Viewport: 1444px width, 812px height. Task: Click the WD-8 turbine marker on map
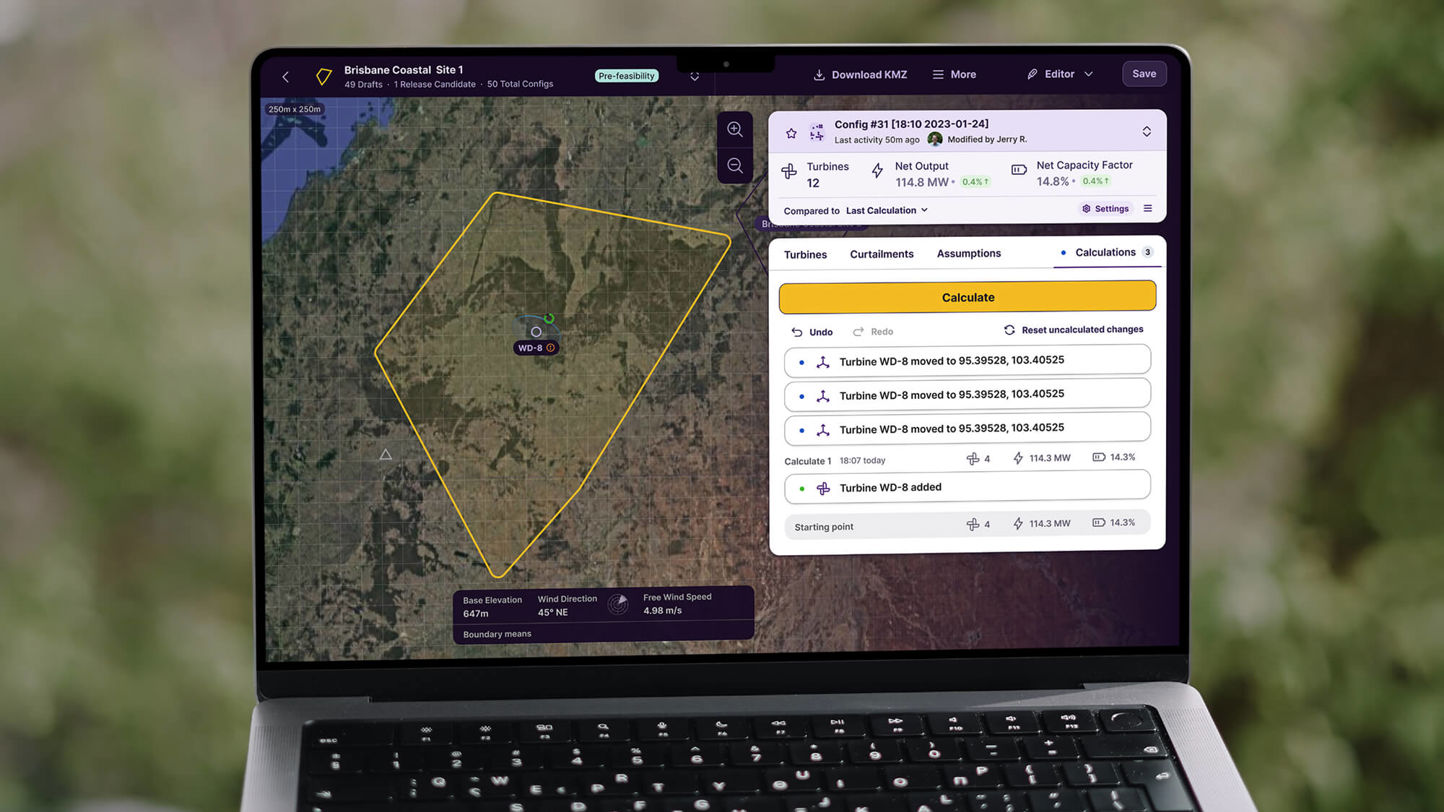[x=536, y=332]
